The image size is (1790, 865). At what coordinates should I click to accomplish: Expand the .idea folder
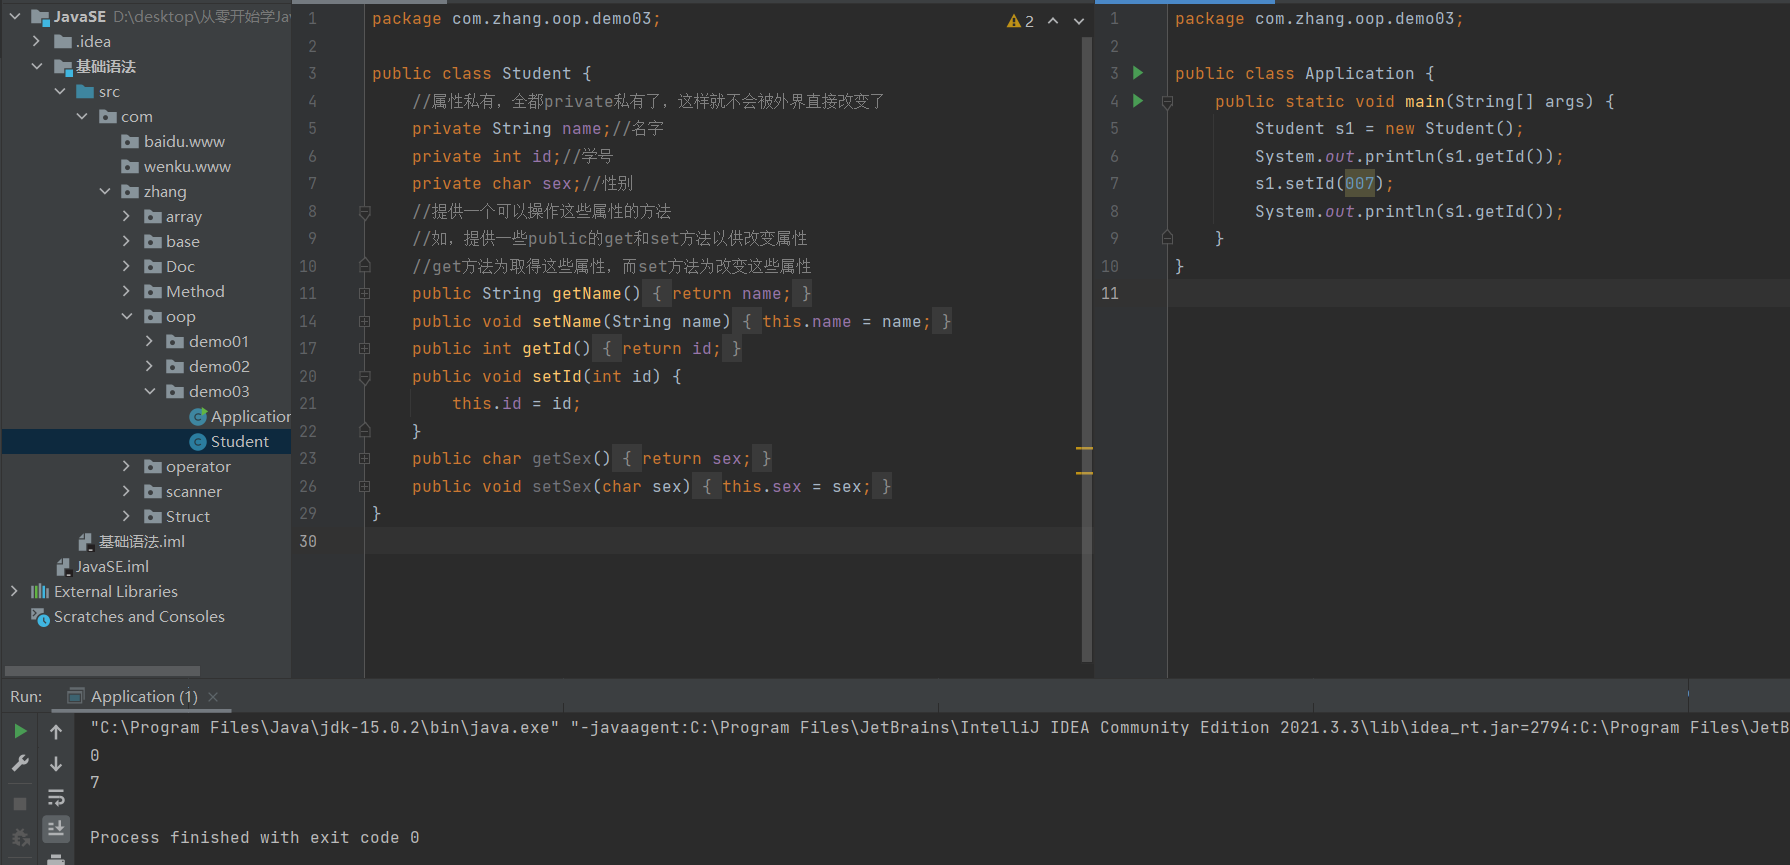pos(37,41)
